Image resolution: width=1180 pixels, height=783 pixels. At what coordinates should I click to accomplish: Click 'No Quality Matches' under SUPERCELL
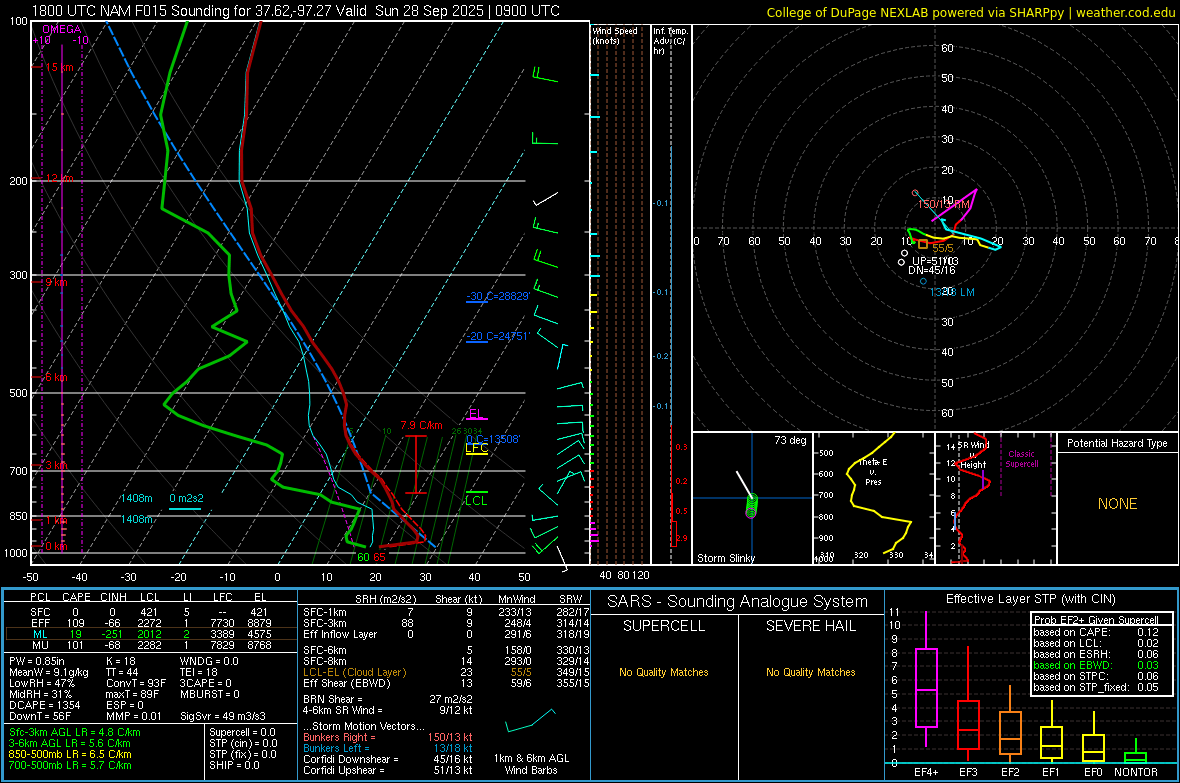664,672
